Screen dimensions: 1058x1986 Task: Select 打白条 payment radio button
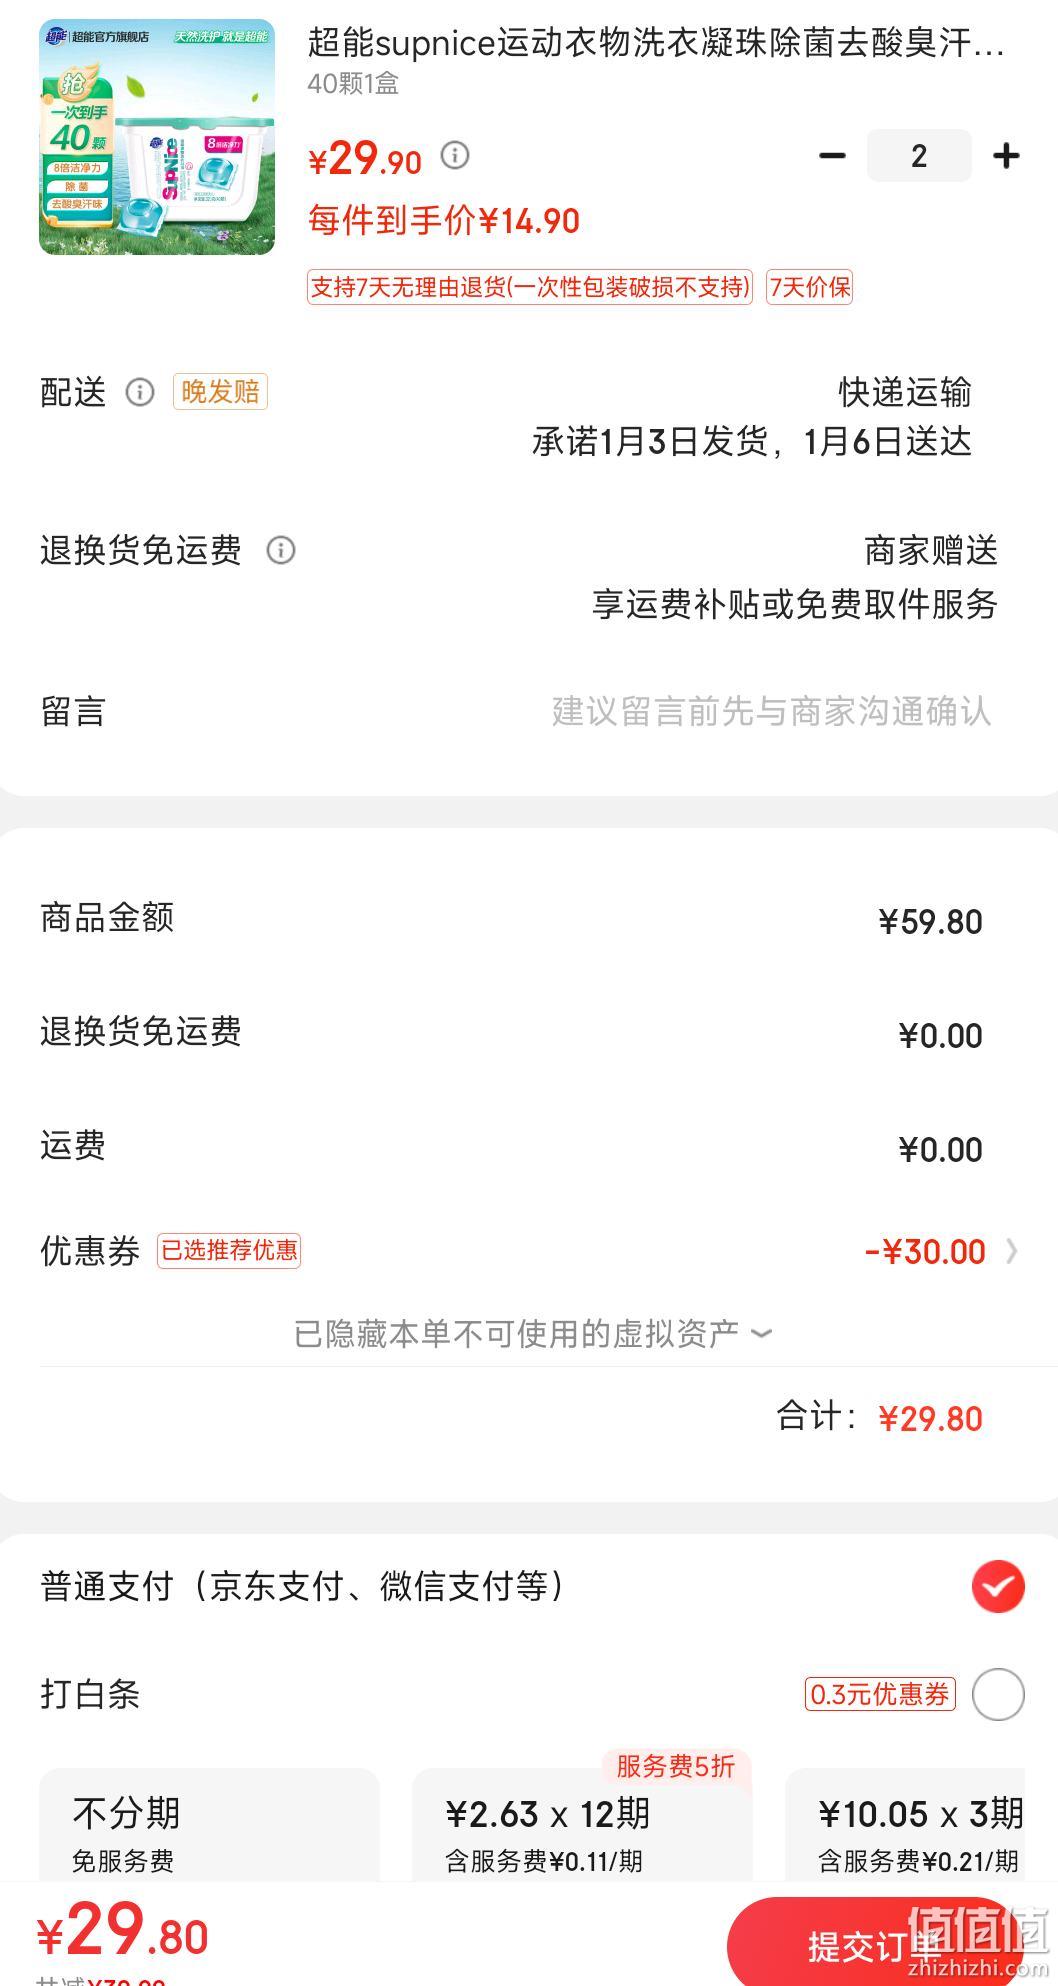click(x=998, y=1694)
